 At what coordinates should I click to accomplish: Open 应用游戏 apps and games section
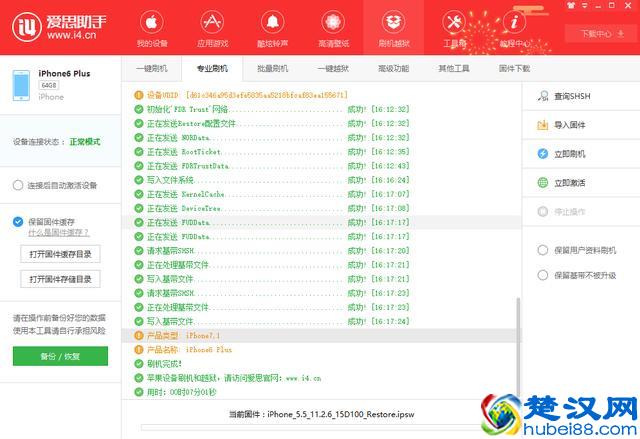point(212,29)
